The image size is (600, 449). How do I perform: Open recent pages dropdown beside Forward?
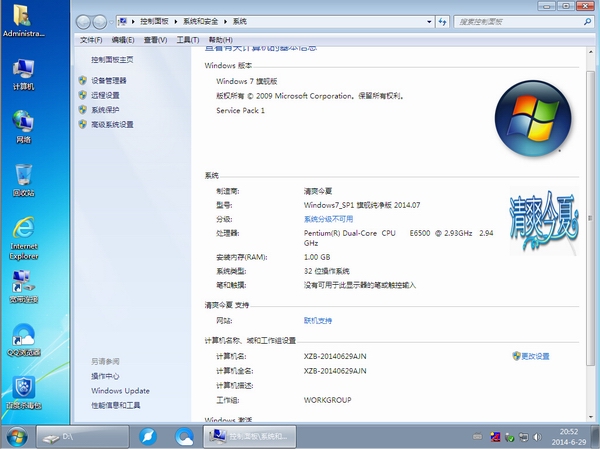click(x=111, y=22)
